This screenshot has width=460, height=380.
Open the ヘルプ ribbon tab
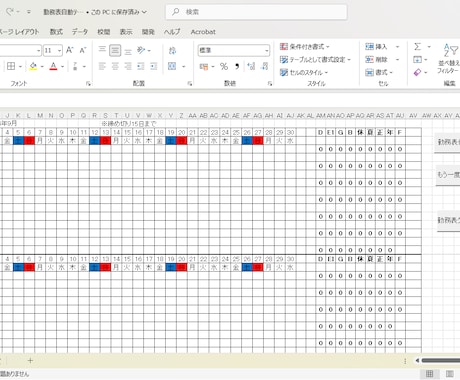[x=172, y=32]
